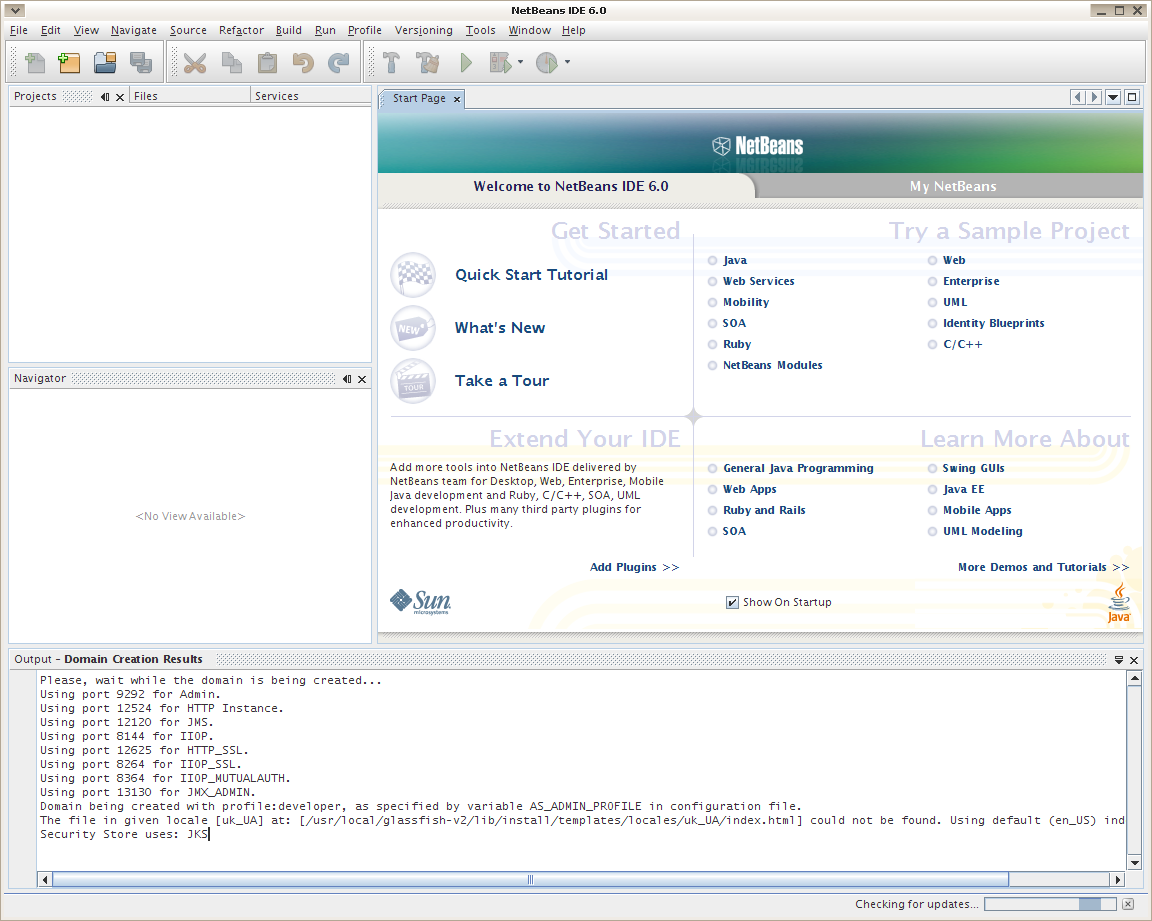Click the Profile Main Project icon
Image resolution: width=1152 pixels, height=921 pixels.
(x=547, y=62)
